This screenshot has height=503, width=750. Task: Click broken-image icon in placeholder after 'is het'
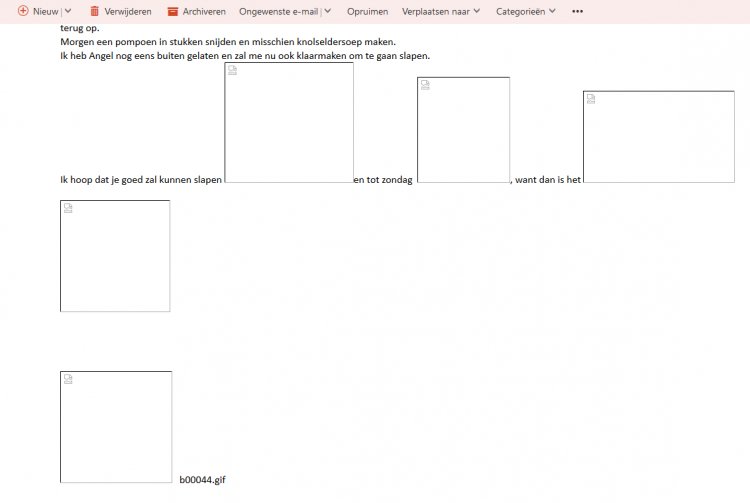[x=591, y=99]
